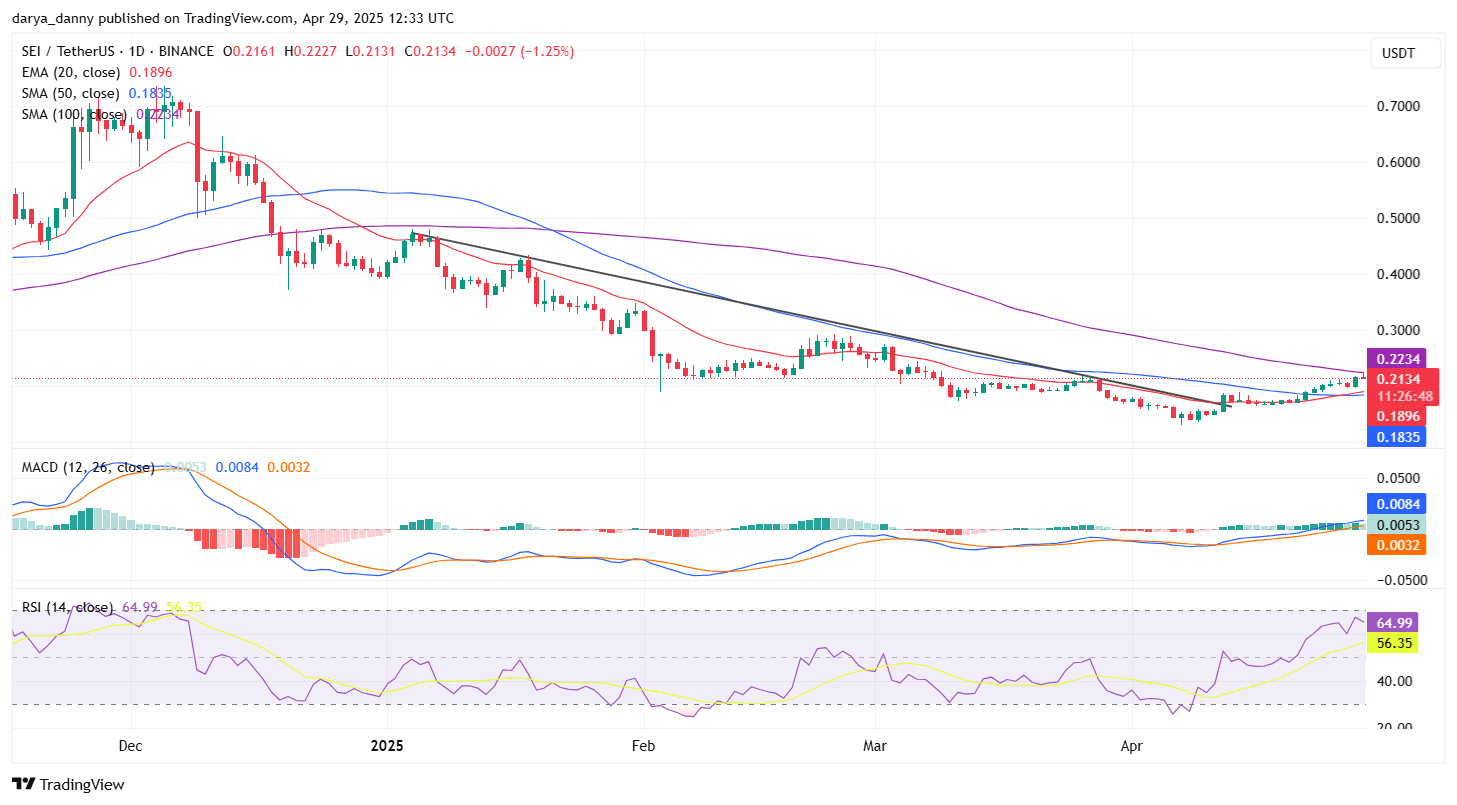Select the SMA (100, close) indicator legend
Viewport: 1457px width, 805px height.
(74, 114)
